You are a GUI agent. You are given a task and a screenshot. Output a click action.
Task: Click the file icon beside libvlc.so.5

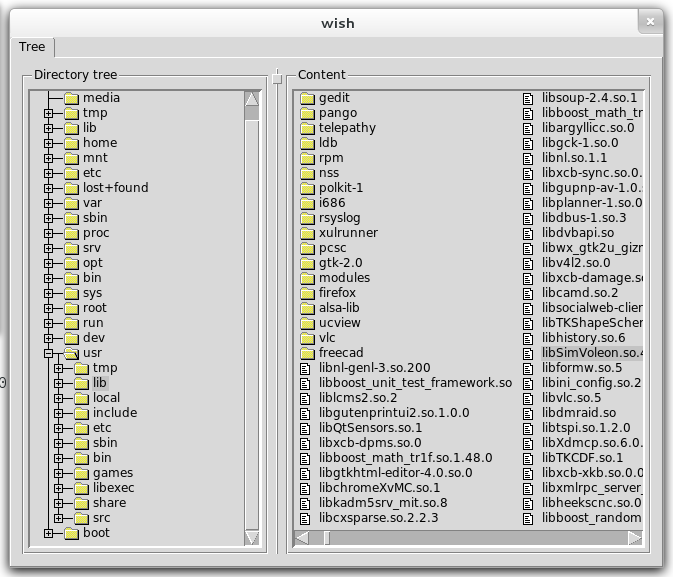tap(528, 398)
